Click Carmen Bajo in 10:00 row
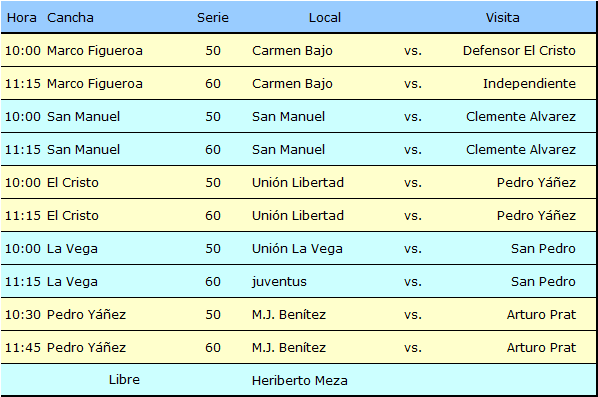The image size is (598, 397). point(292,50)
